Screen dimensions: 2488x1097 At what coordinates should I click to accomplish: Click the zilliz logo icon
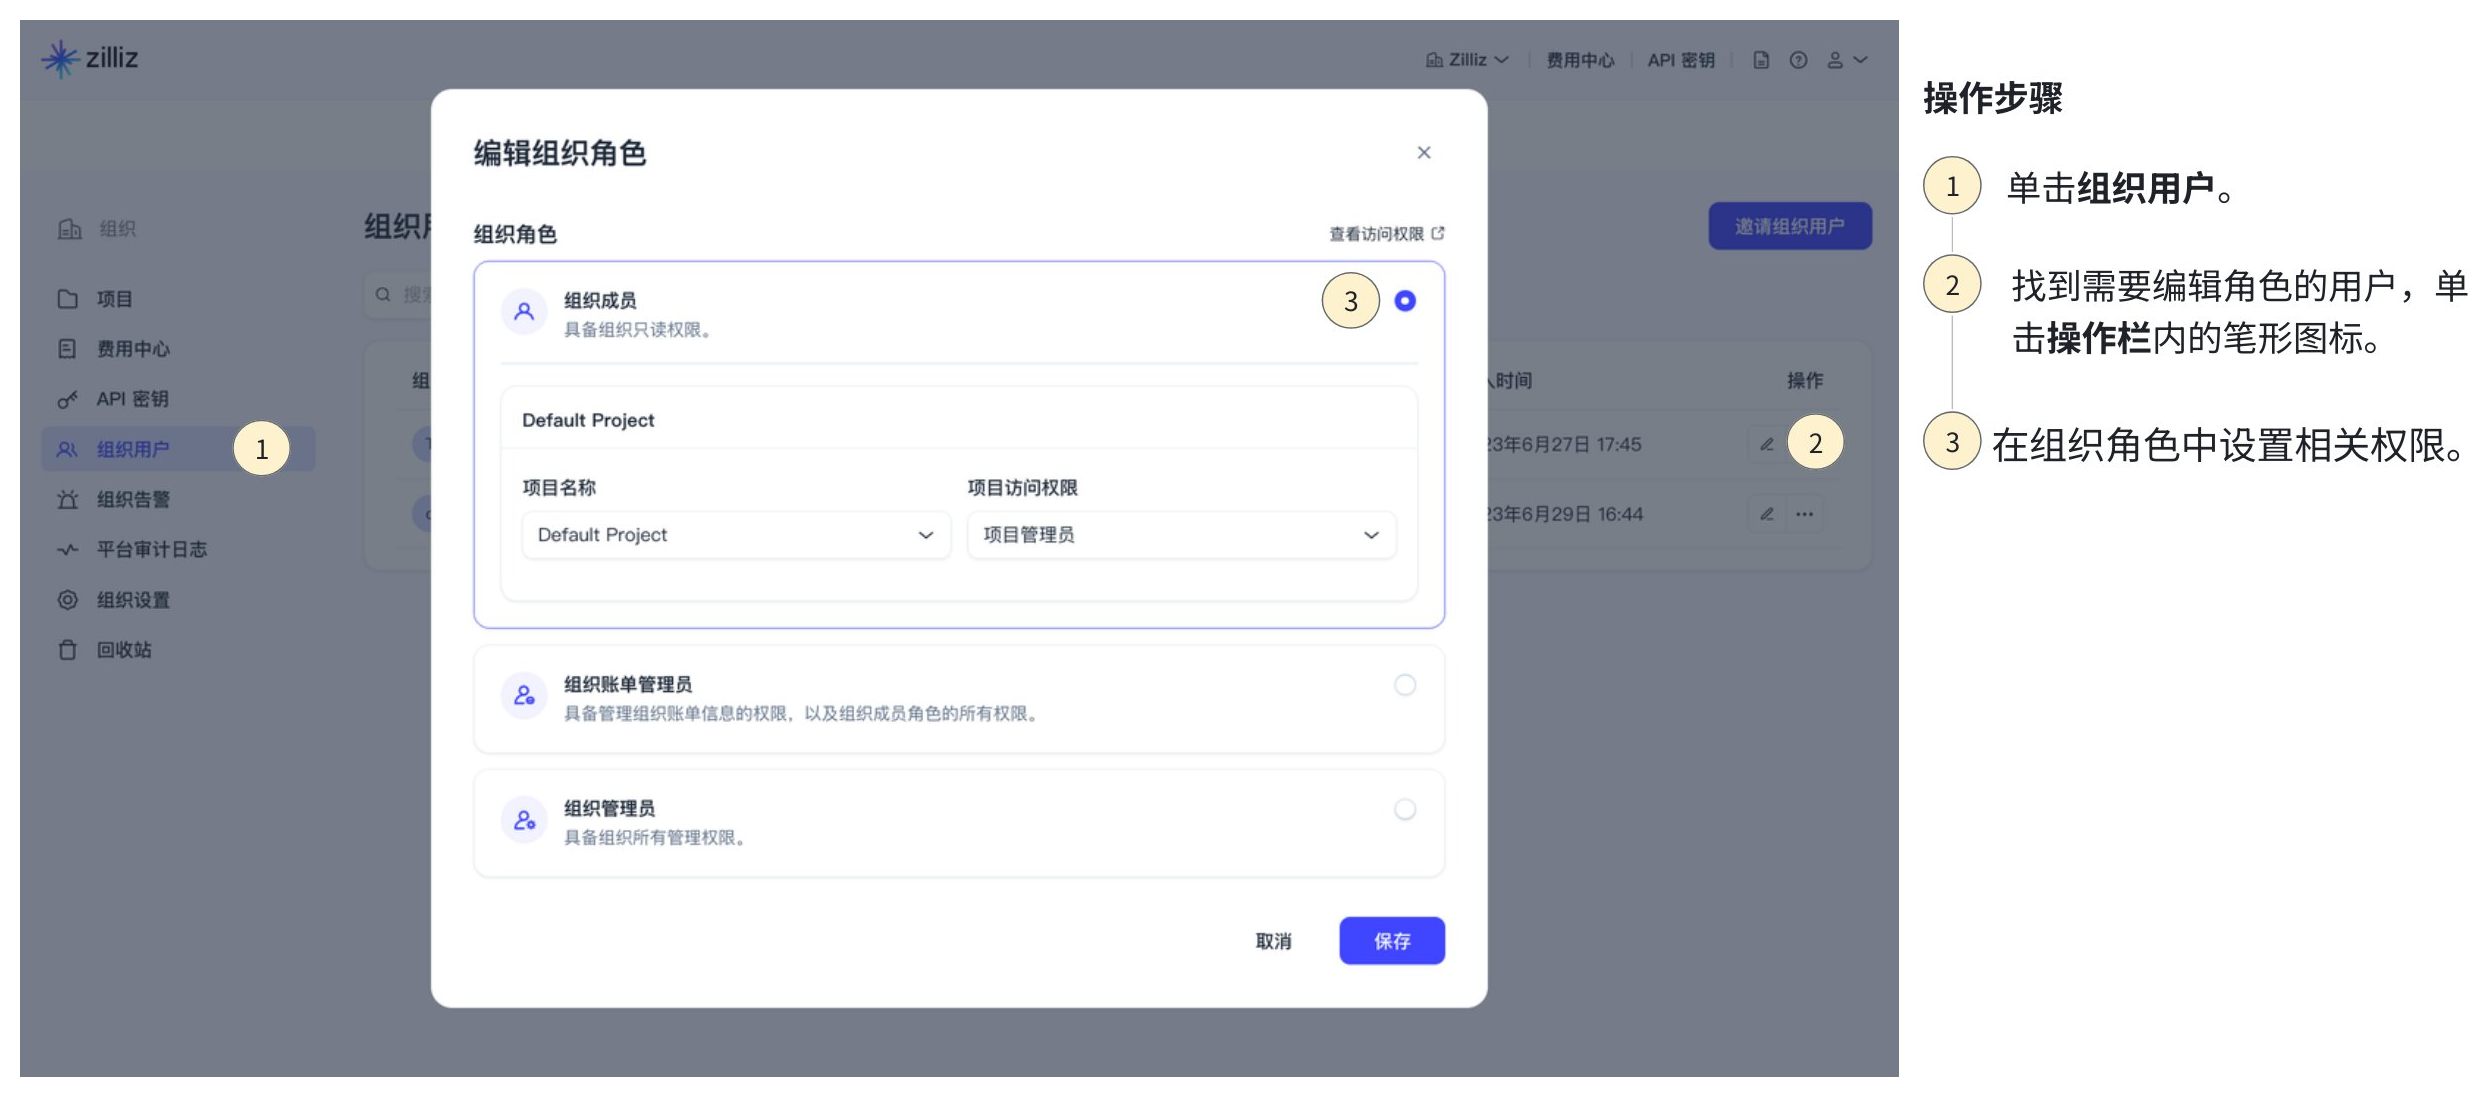60,59
